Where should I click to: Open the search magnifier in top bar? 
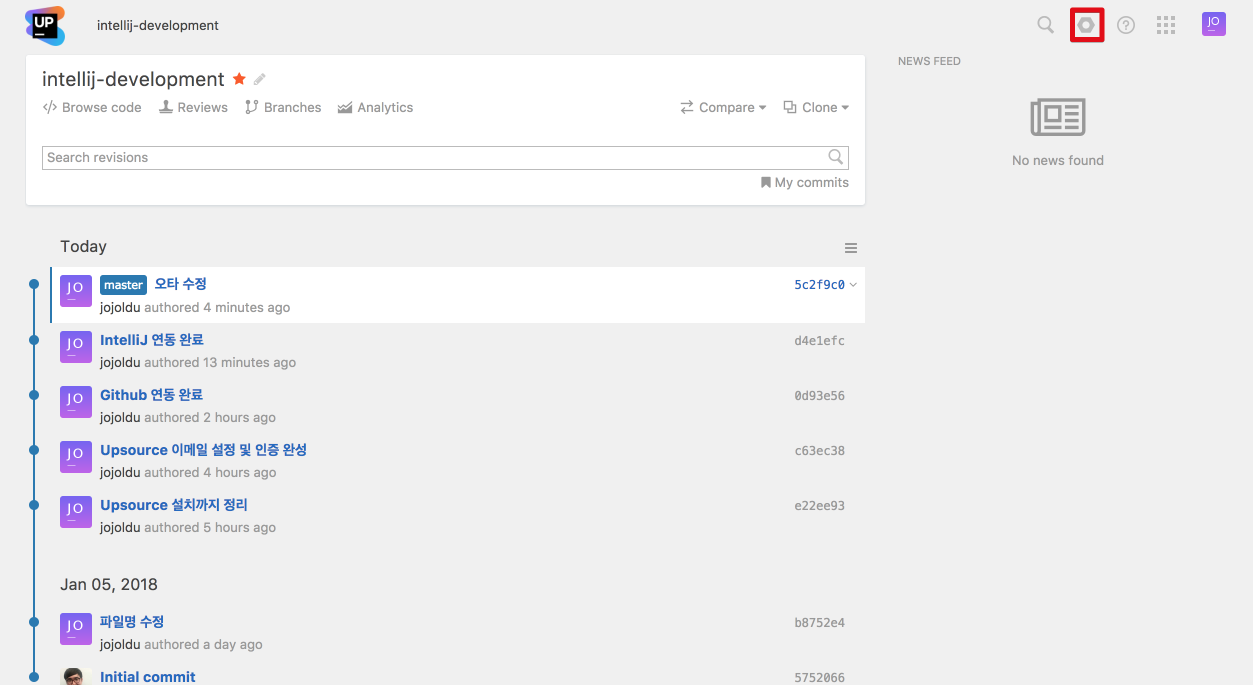[1045, 25]
